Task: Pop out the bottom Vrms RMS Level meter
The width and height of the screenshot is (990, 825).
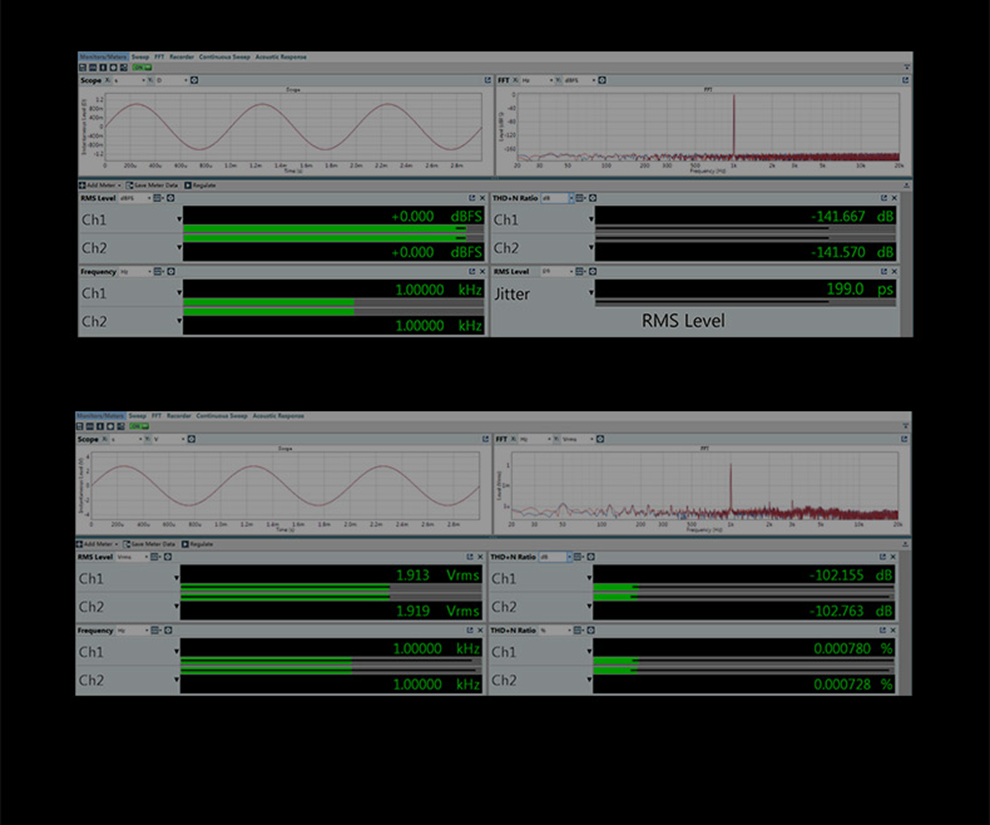Action: [469, 557]
